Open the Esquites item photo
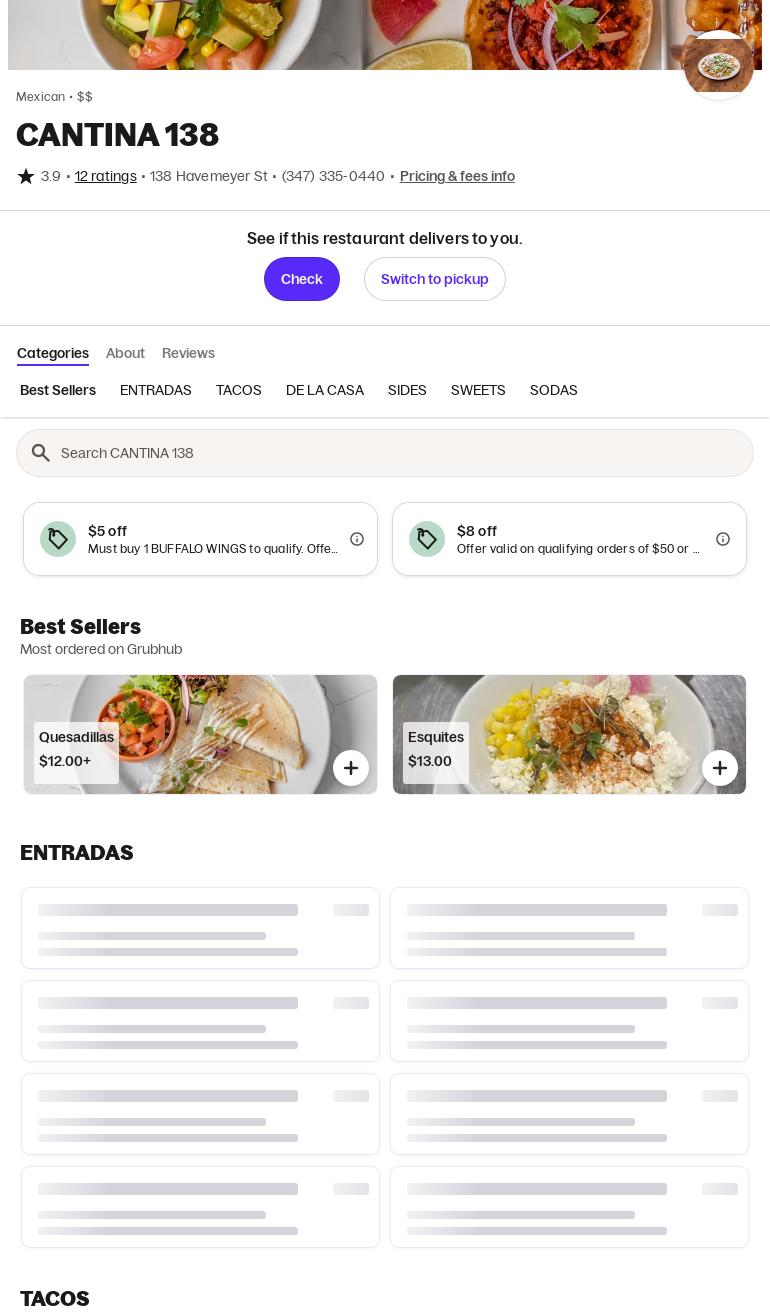 pos(570,734)
